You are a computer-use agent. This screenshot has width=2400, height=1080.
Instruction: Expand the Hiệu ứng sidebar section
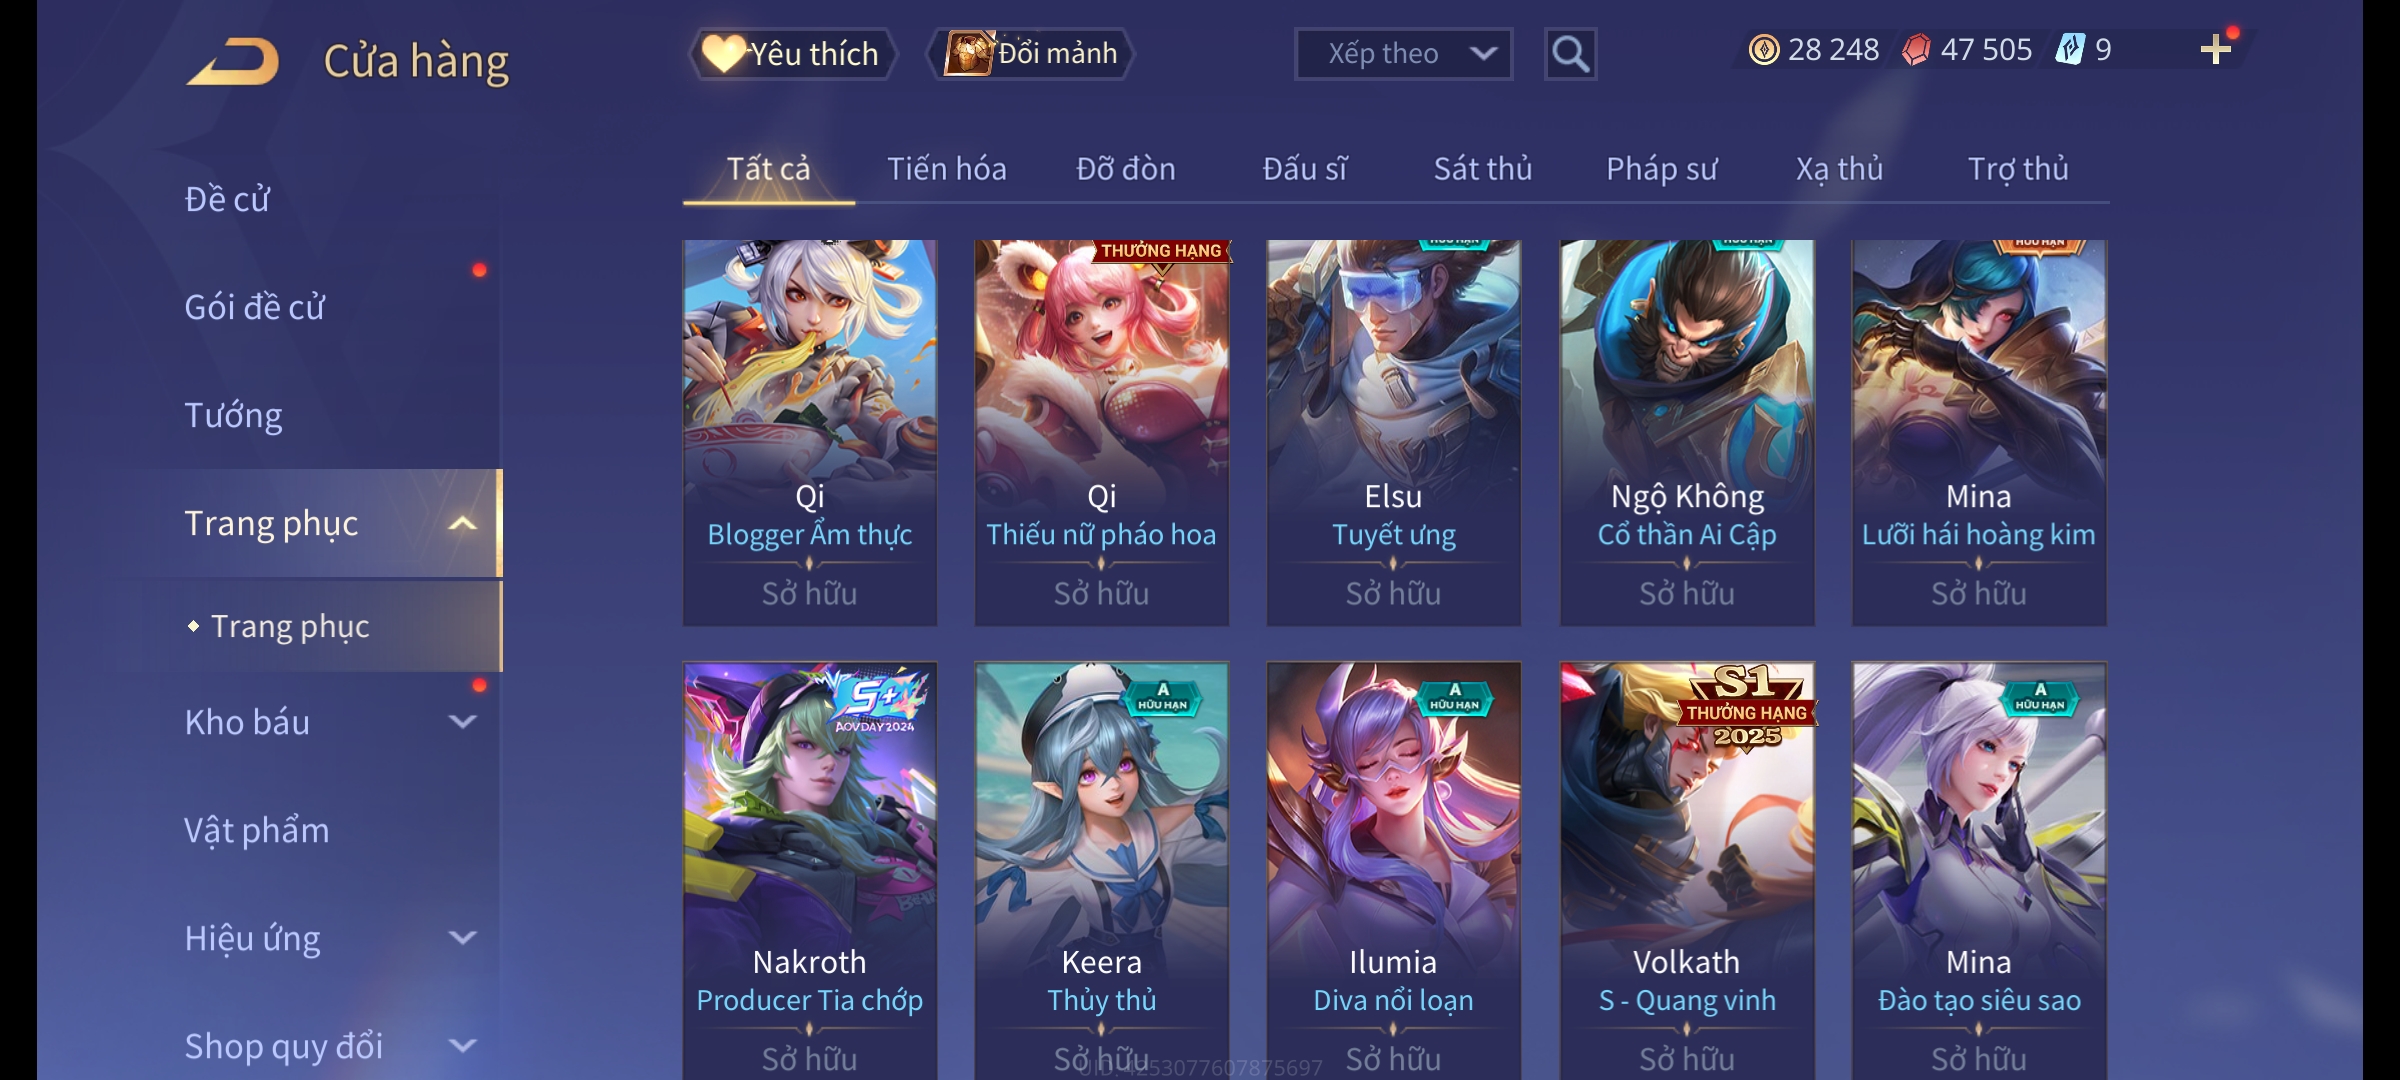pyautogui.click(x=462, y=938)
